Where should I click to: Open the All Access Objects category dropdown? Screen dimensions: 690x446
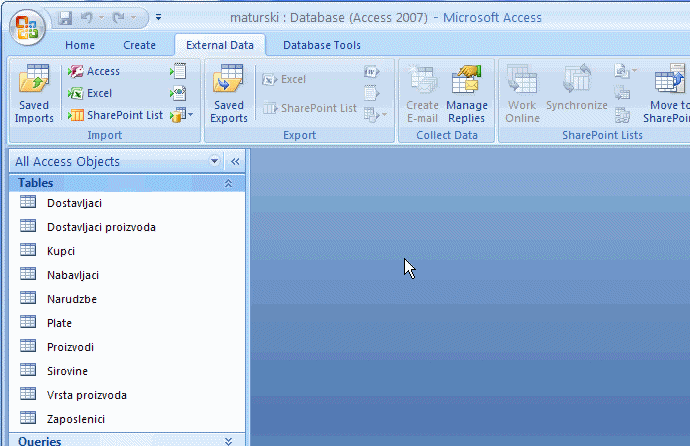tap(214, 161)
